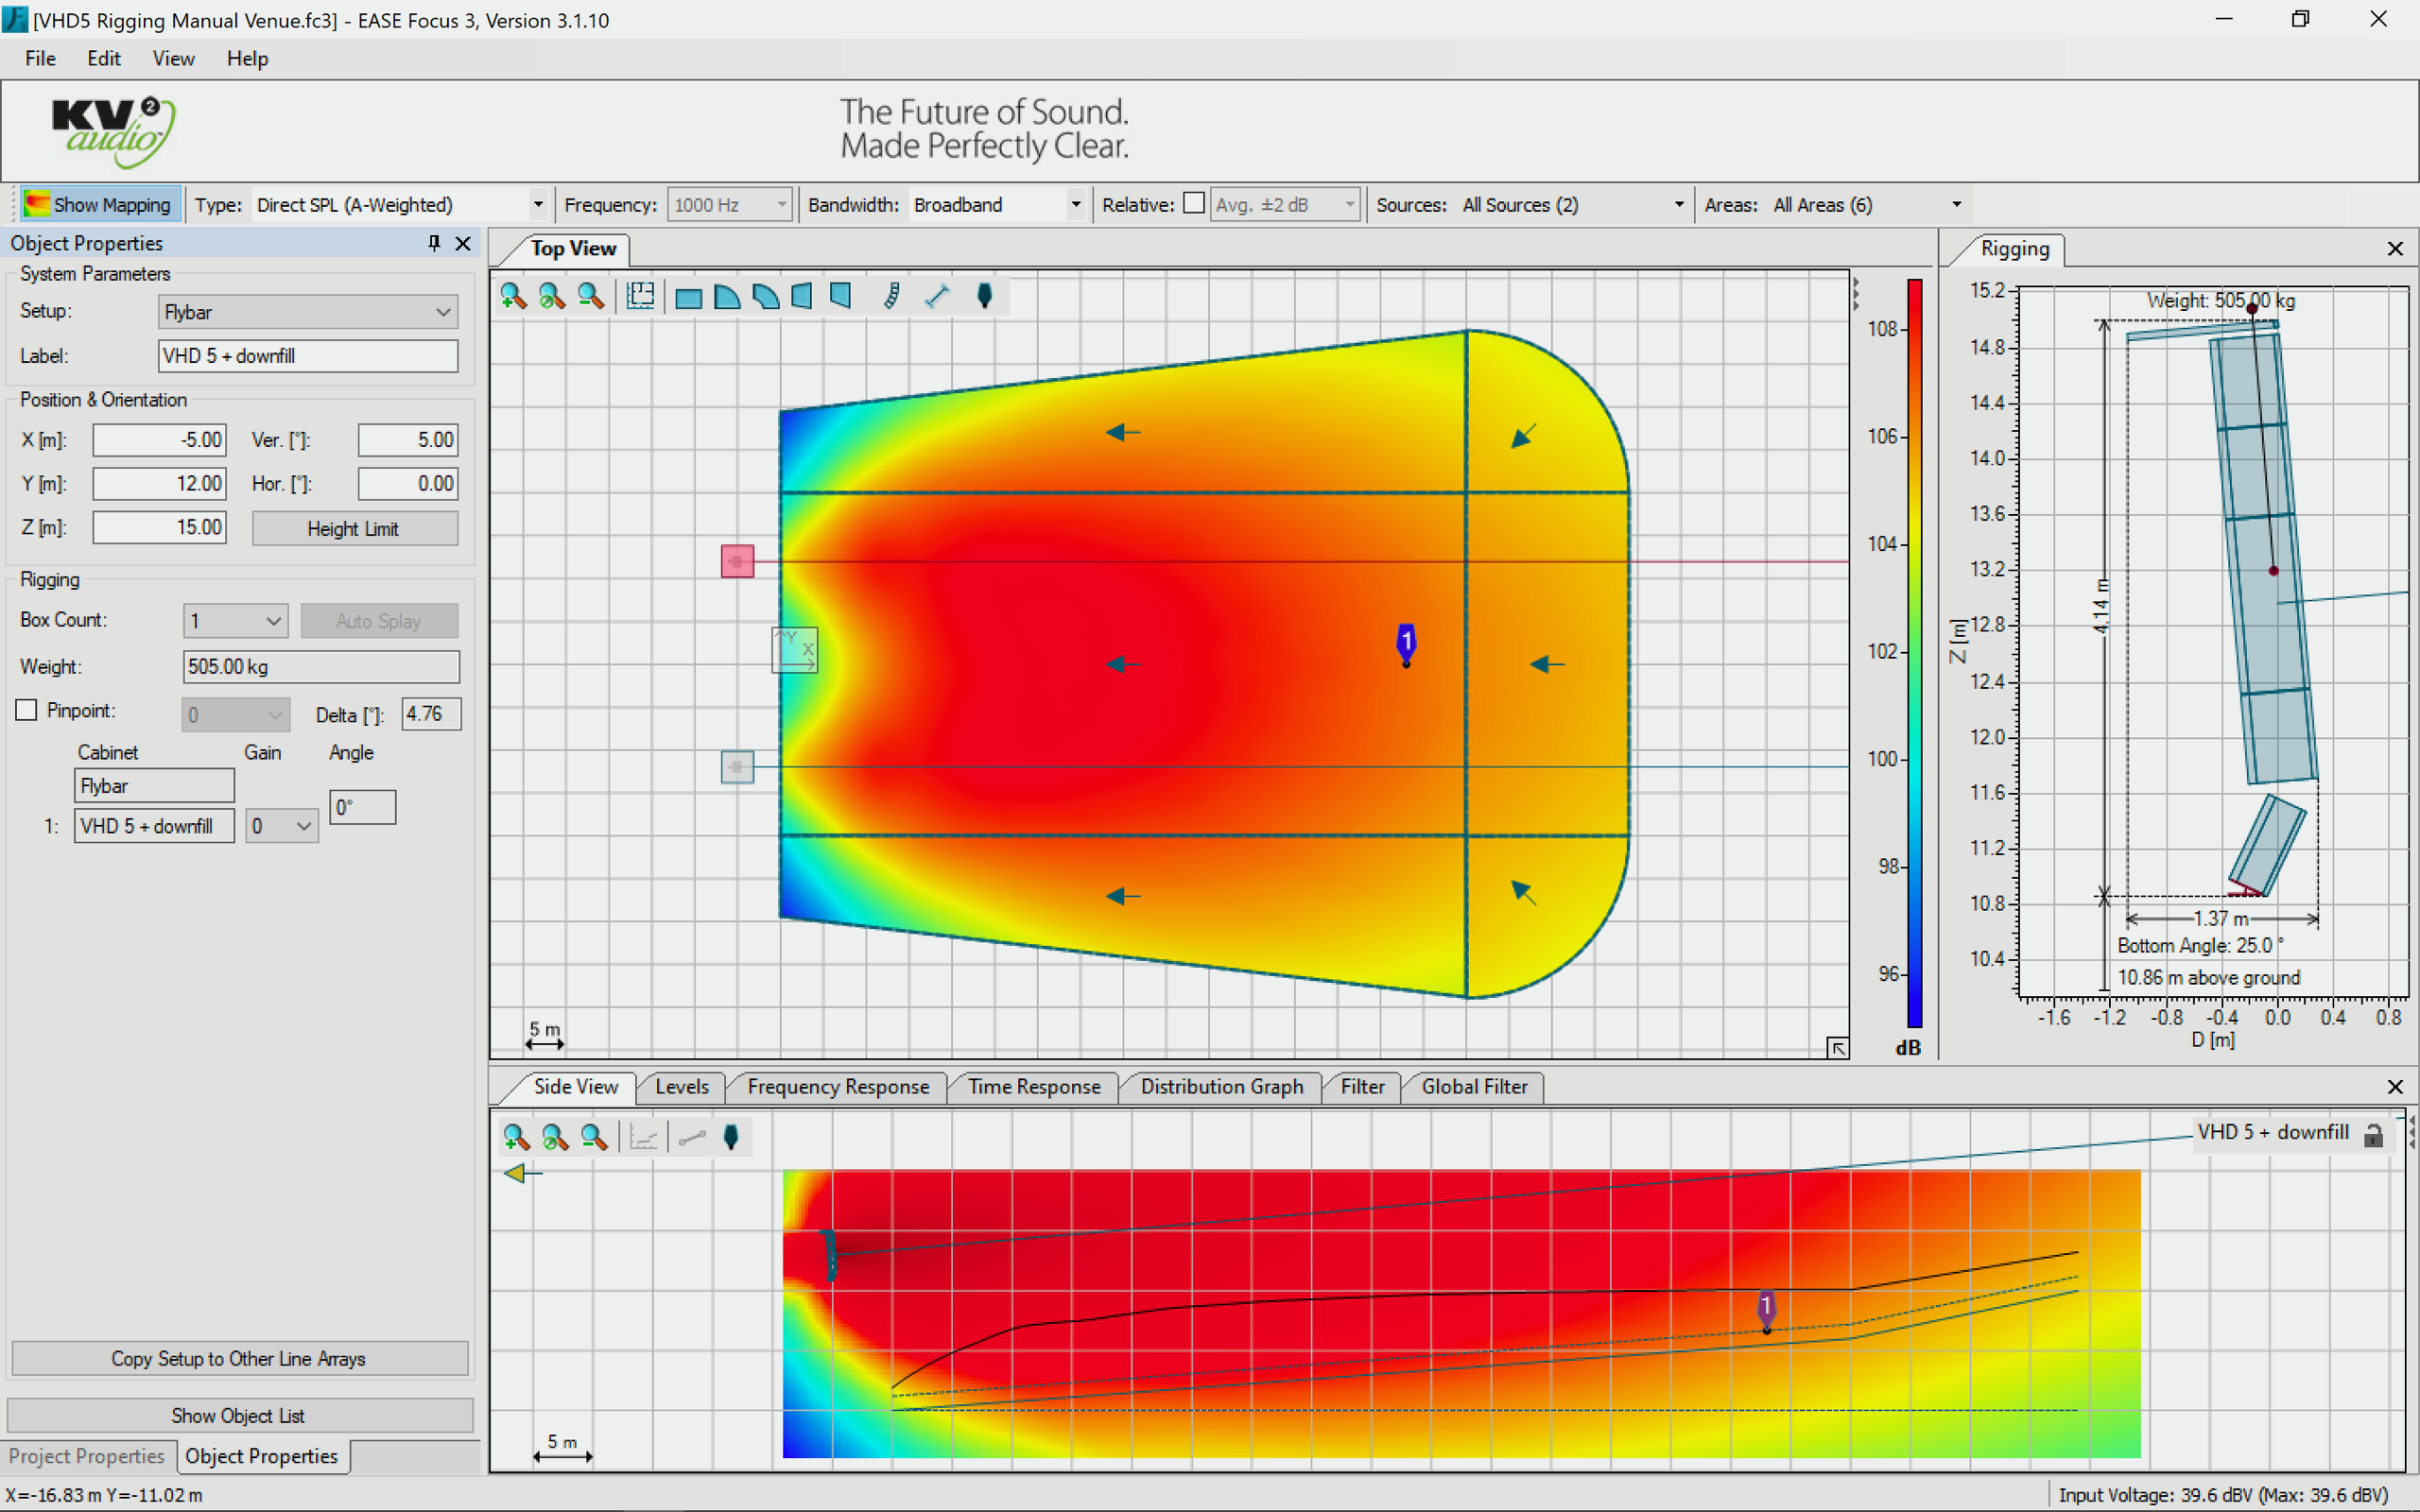Viewport: 2420px width, 1512px height.
Task: Select the gray-blue line array source in Top View
Action: pyautogui.click(x=738, y=767)
